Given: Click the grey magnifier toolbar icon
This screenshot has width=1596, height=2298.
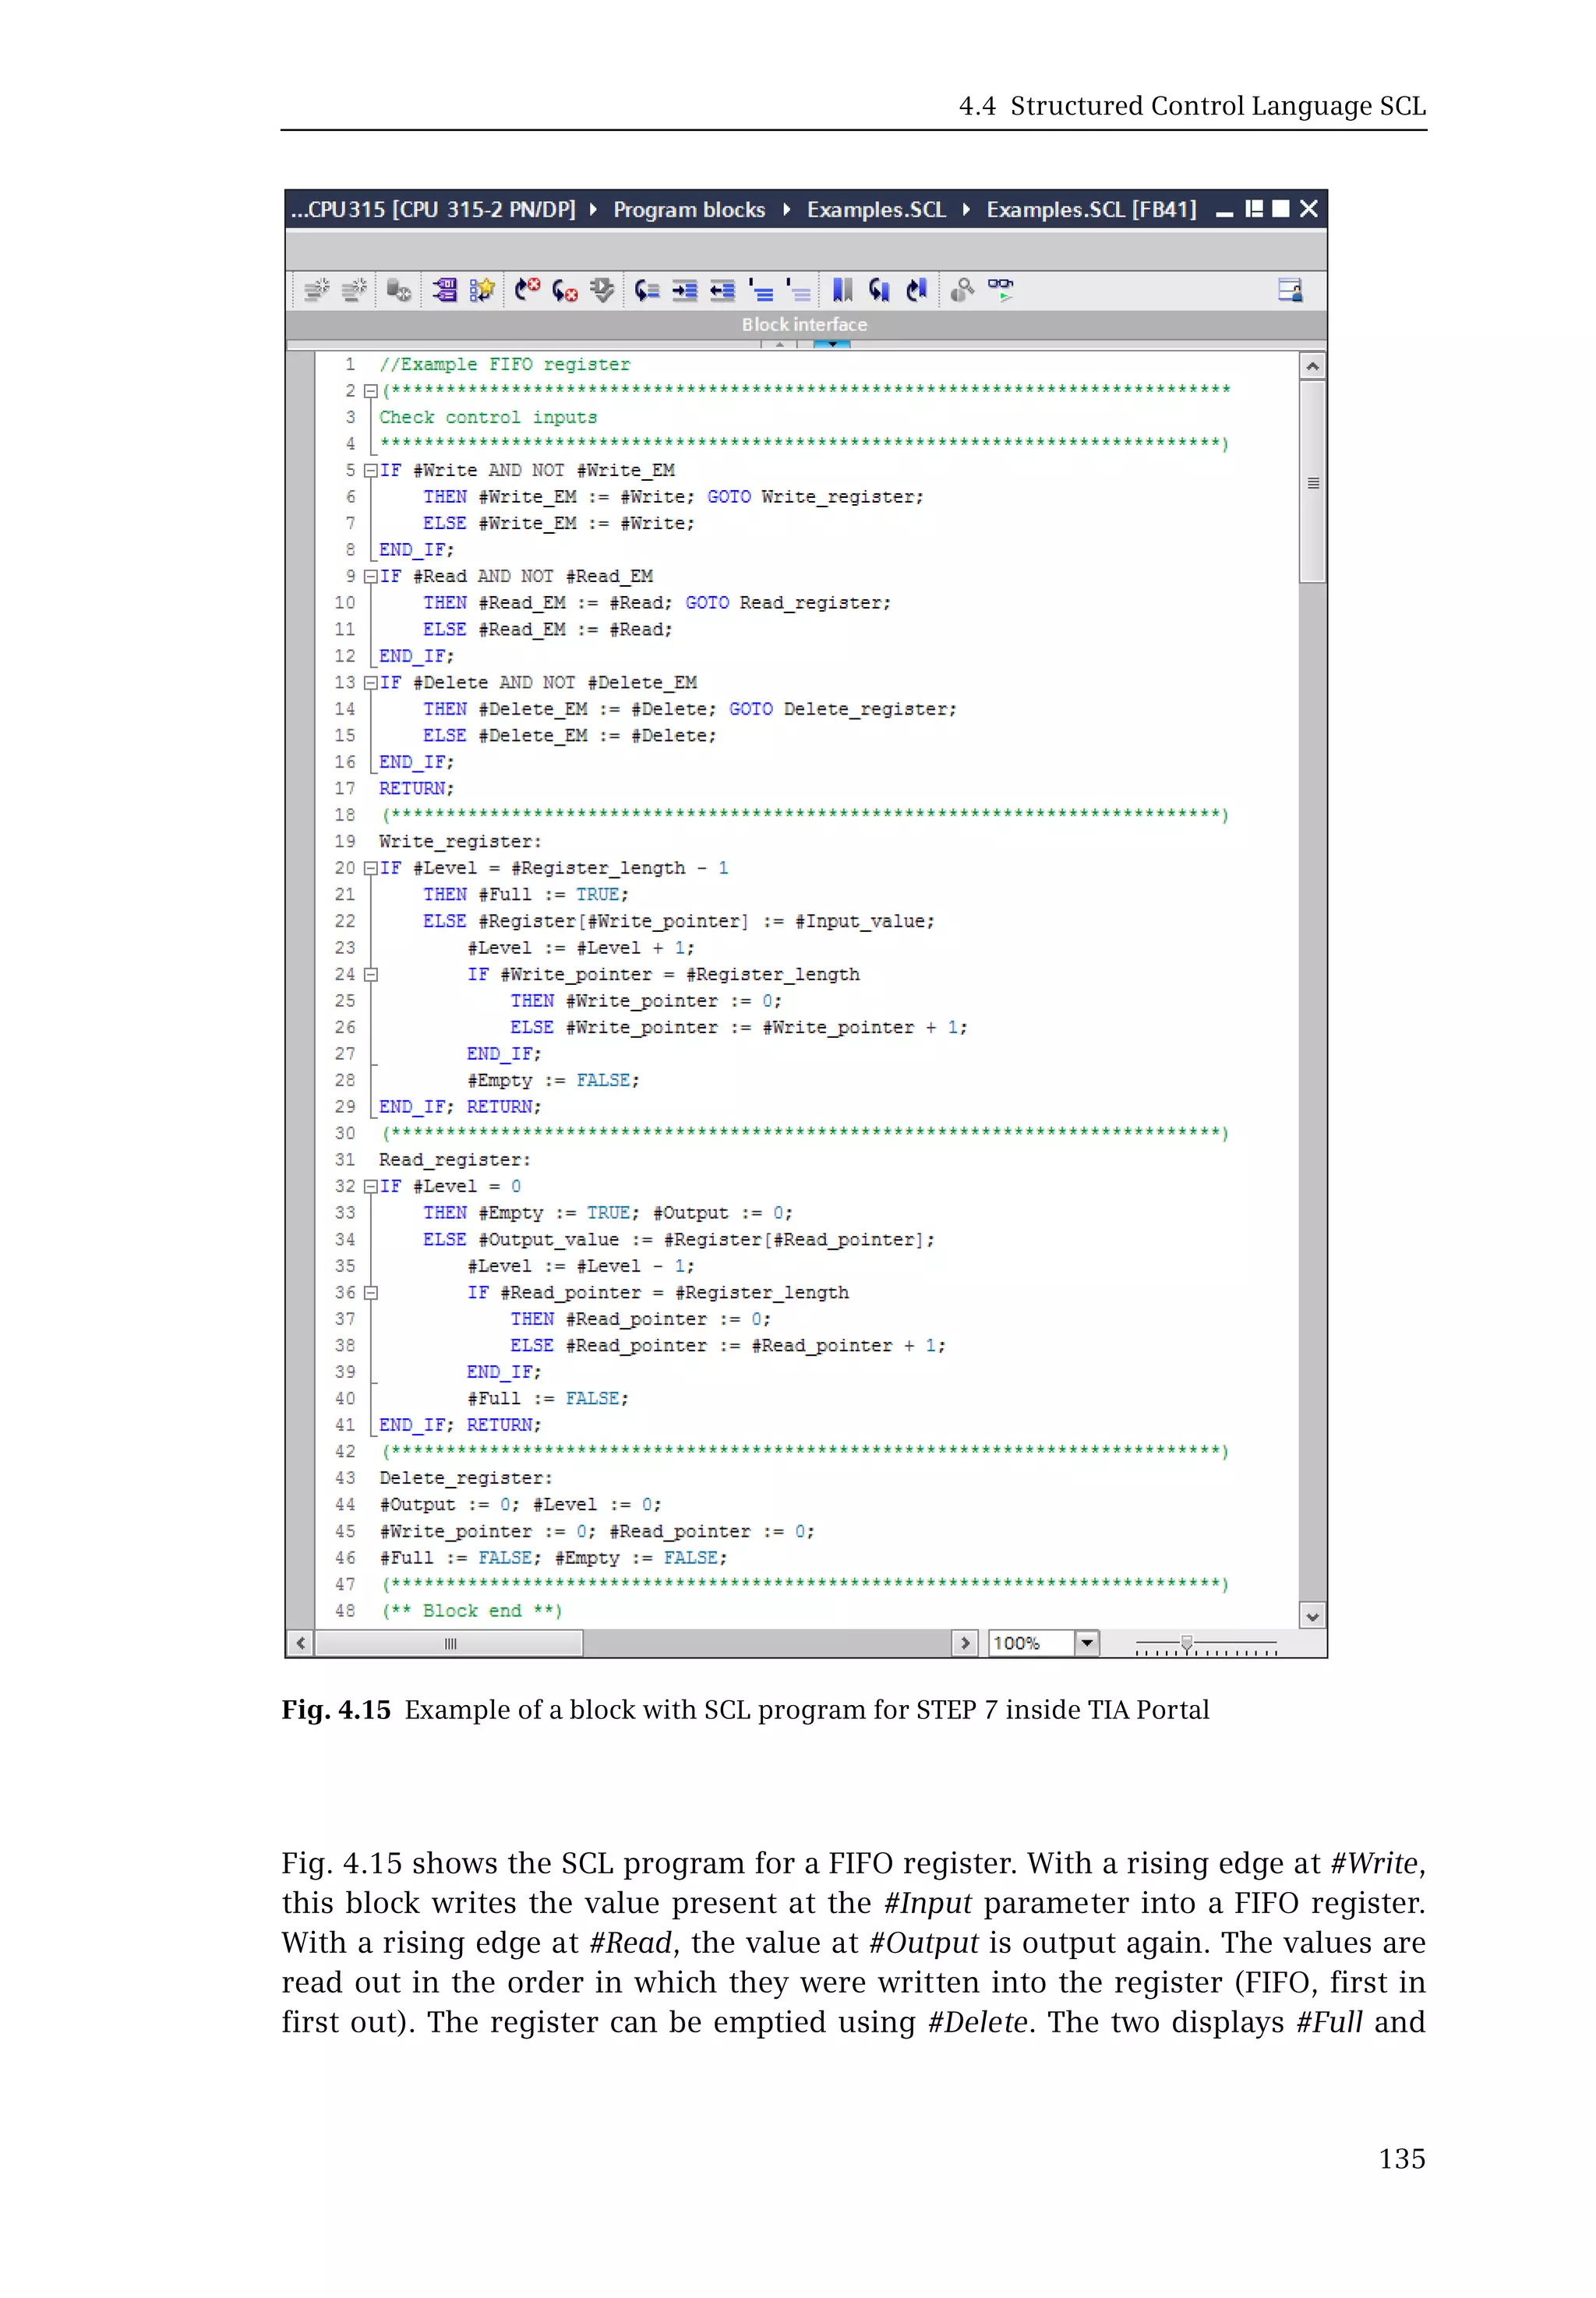Looking at the screenshot, I should [962, 290].
